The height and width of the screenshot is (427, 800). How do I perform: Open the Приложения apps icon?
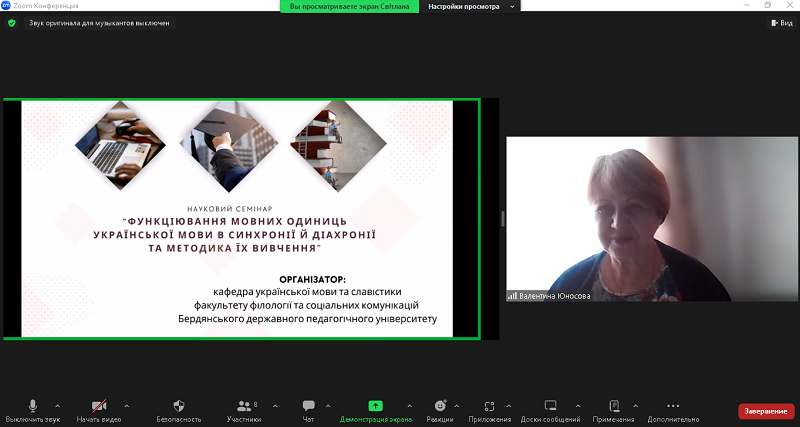(489, 406)
